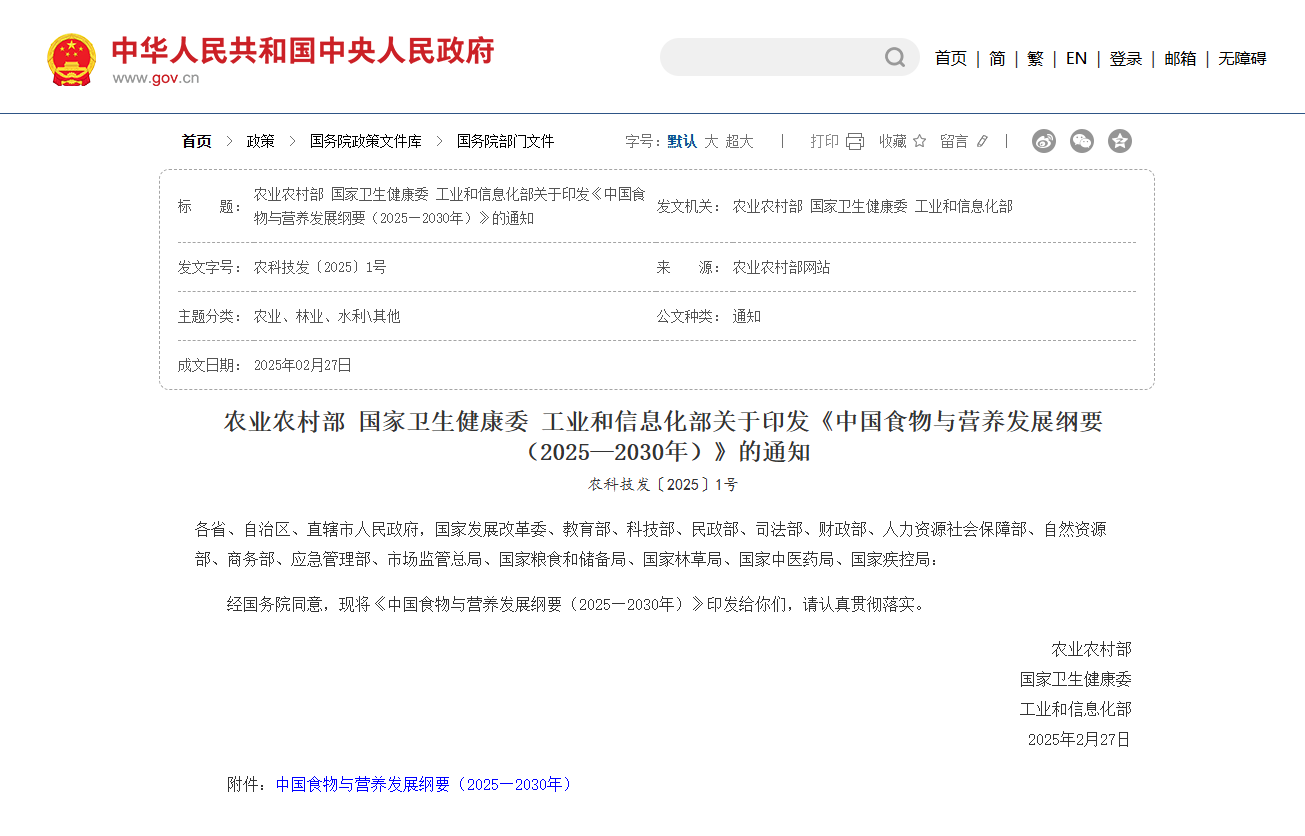This screenshot has height=836, width=1305.
Task: Click the round star share icon
Action: point(1120,141)
